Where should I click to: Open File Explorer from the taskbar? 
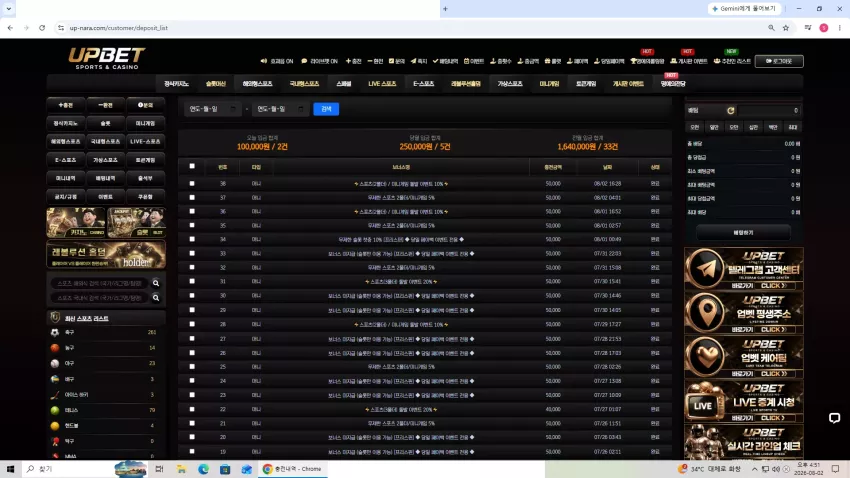[182, 469]
